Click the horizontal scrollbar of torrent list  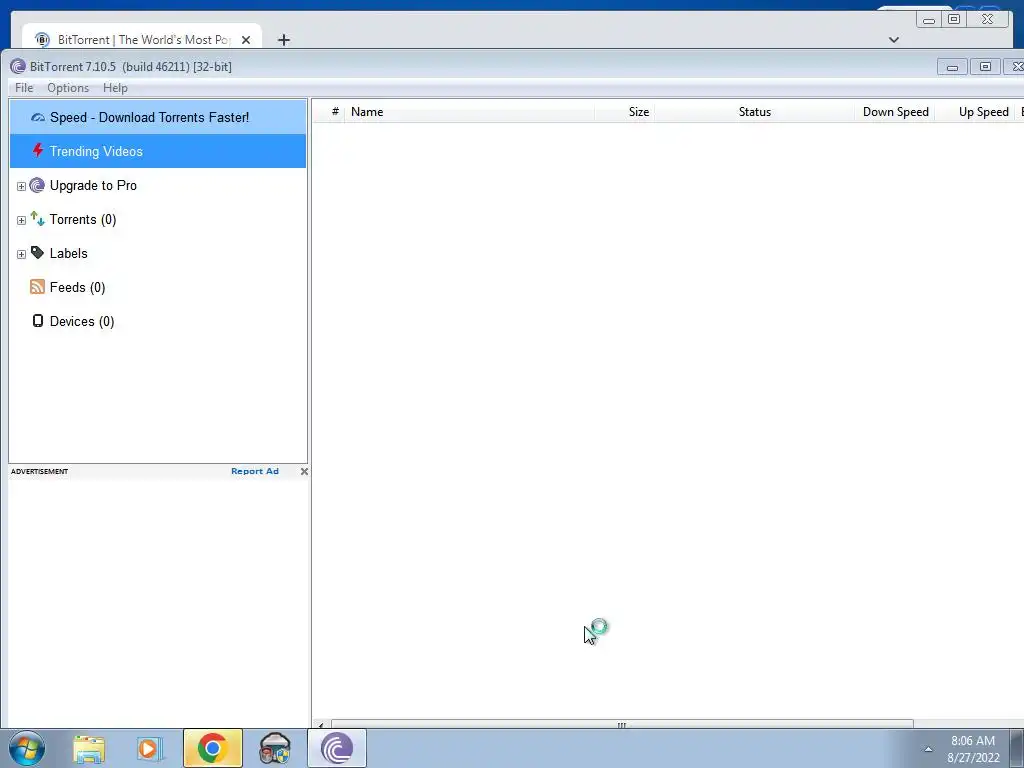[621, 725]
